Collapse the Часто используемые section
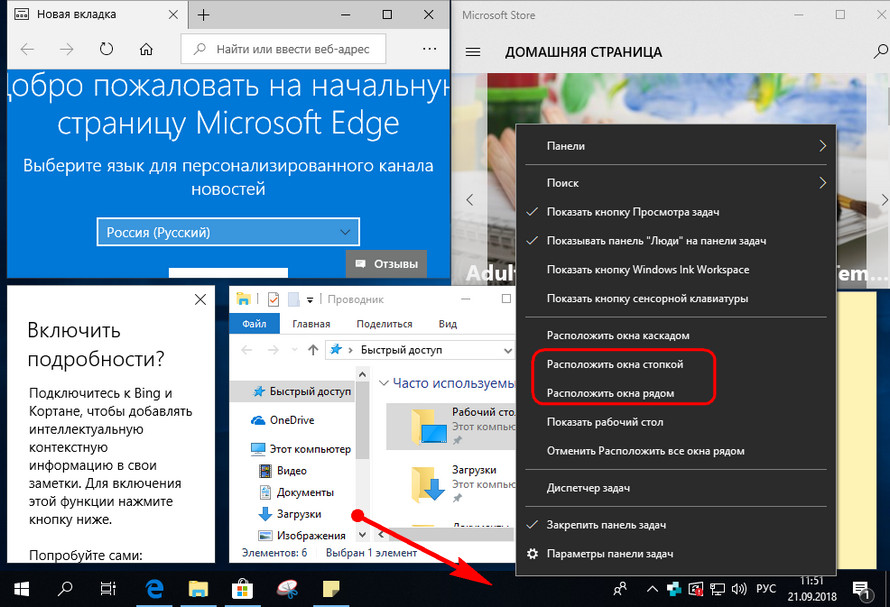 [x=384, y=383]
